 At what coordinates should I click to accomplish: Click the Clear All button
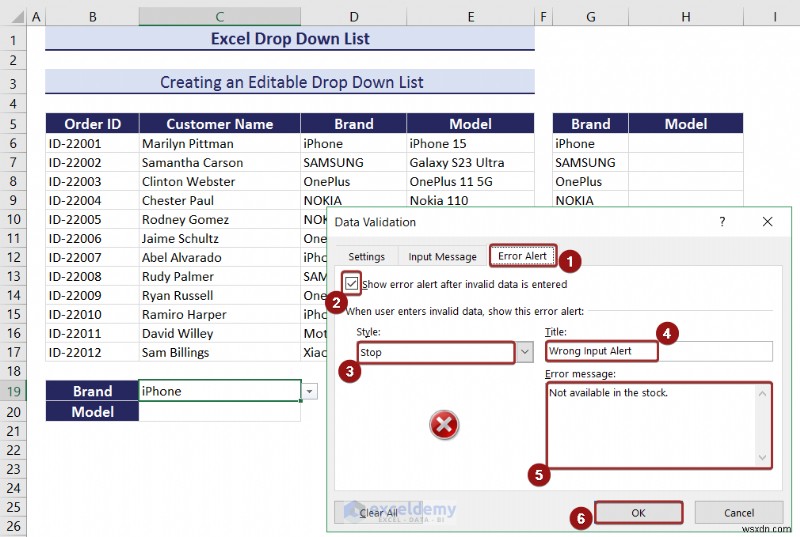(378, 513)
